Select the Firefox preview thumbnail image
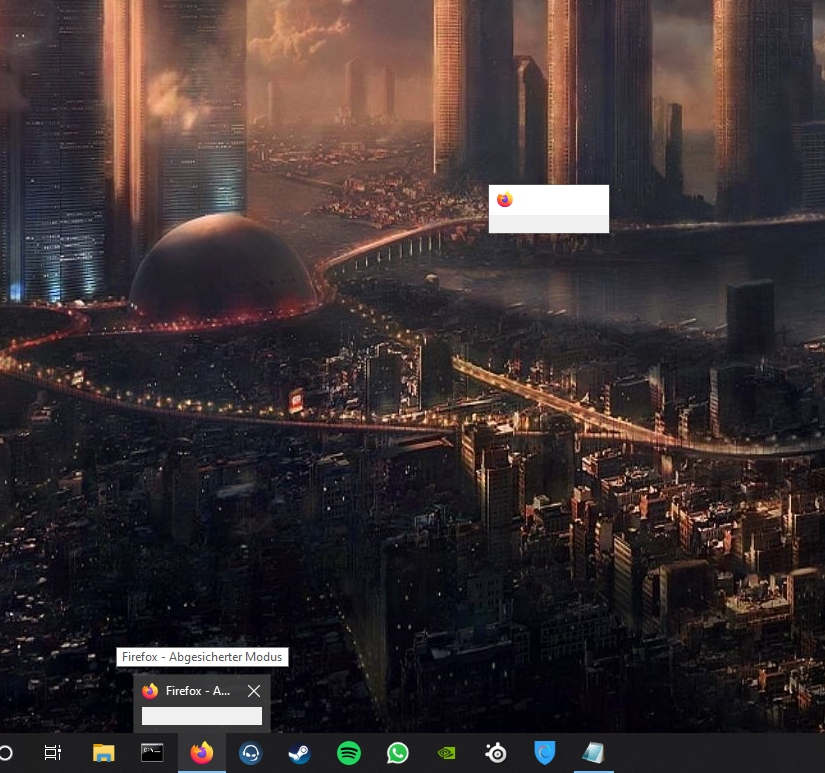This screenshot has height=773, width=825. click(202, 716)
